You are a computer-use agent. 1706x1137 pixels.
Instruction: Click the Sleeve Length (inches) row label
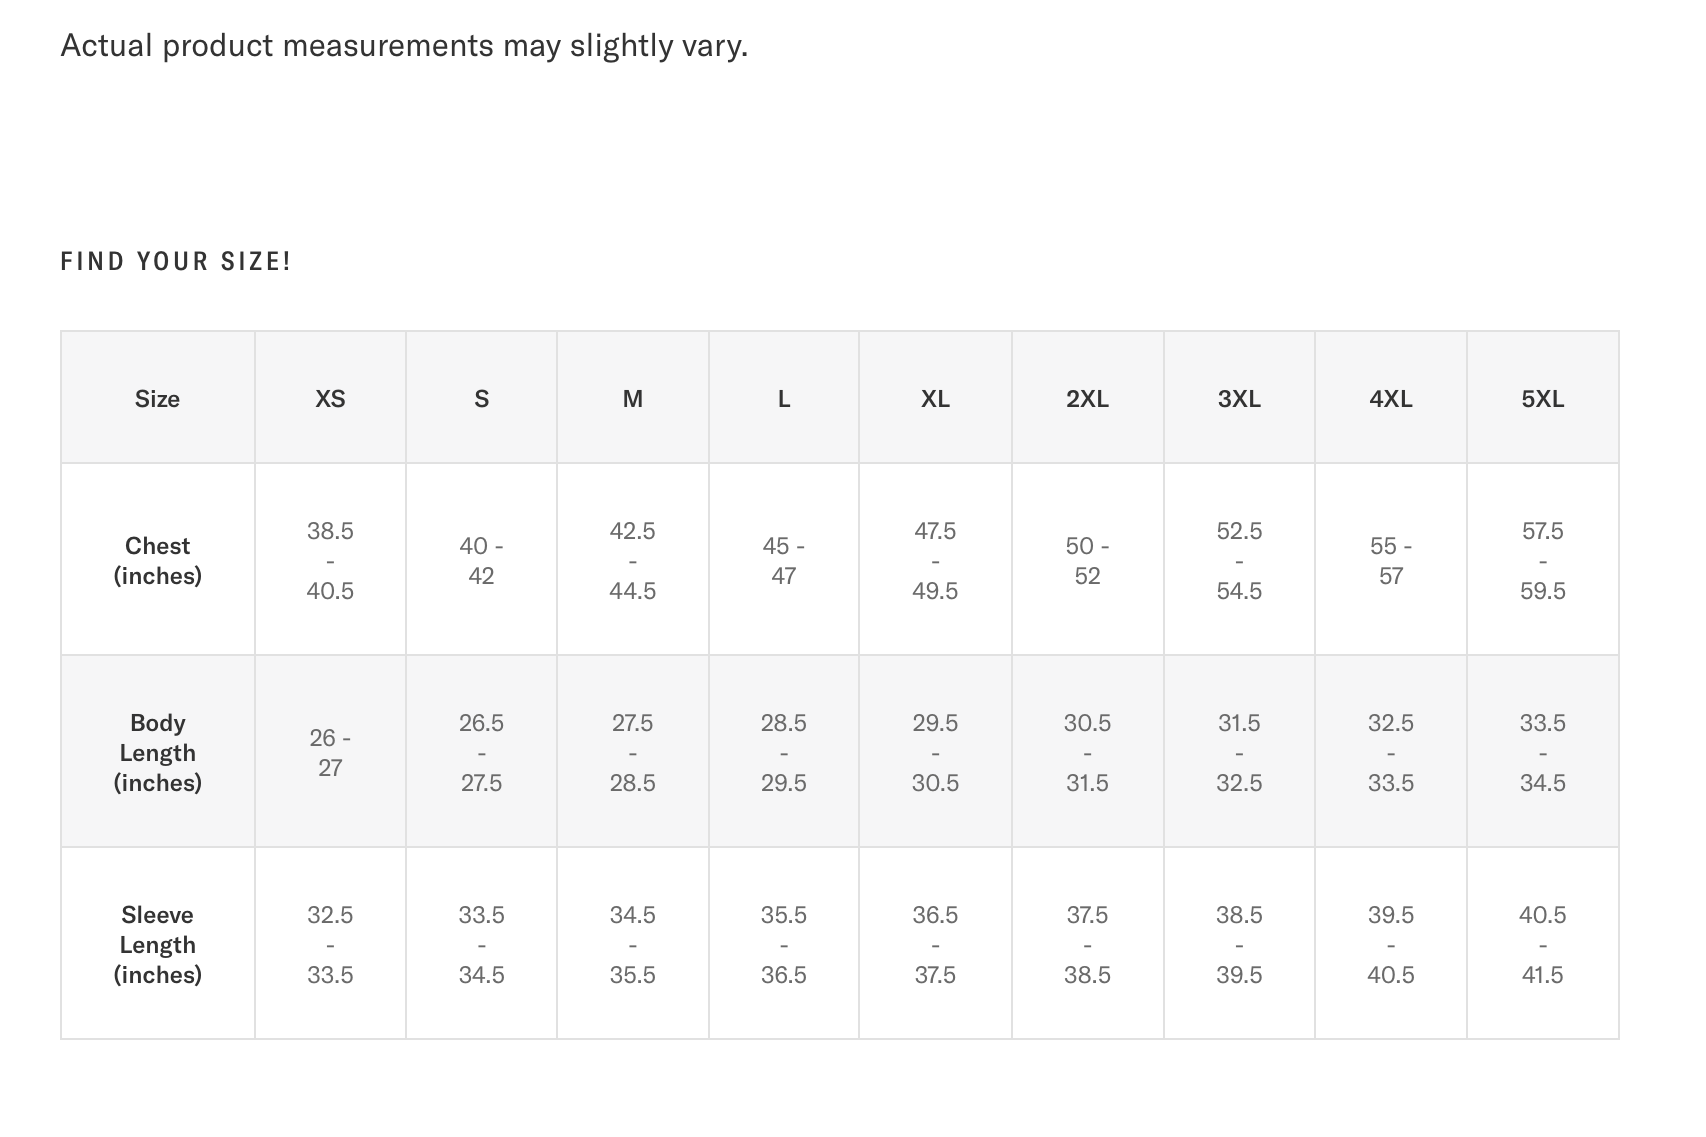tap(157, 944)
